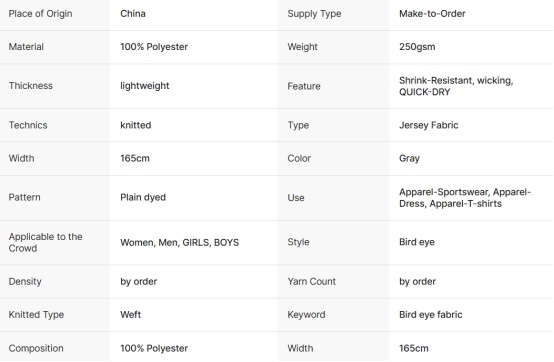Select the China origin value
Screen dimensions: 554x362
click(133, 14)
